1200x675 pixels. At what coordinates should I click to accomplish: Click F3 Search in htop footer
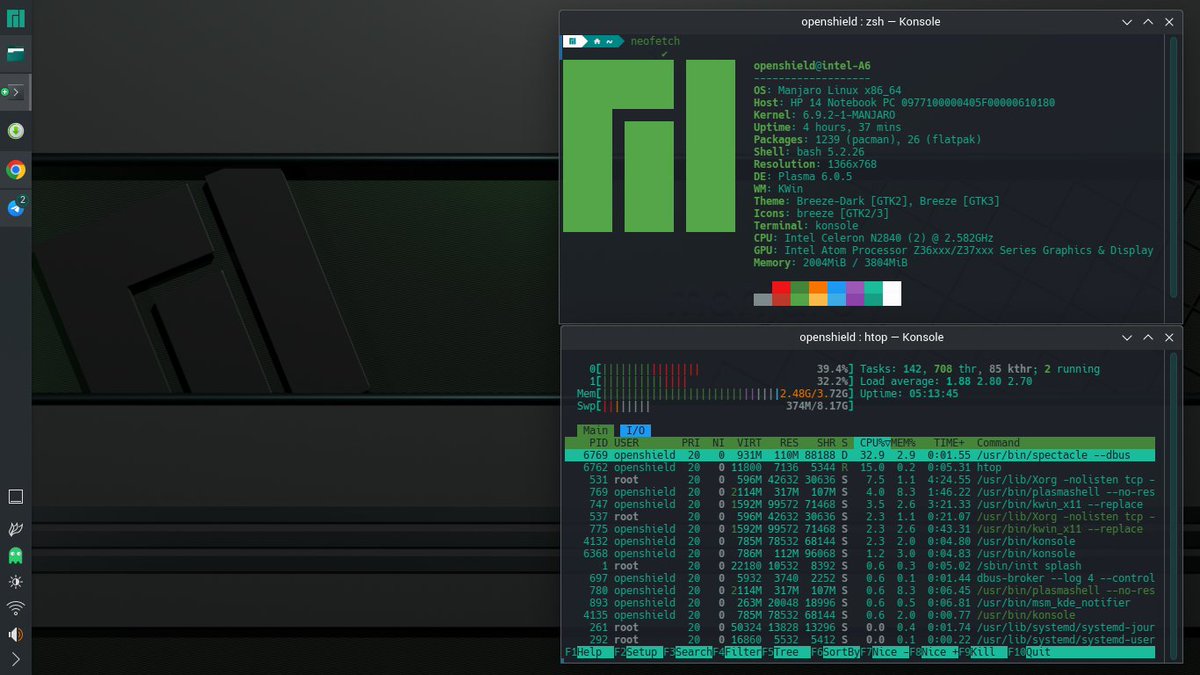click(688, 652)
